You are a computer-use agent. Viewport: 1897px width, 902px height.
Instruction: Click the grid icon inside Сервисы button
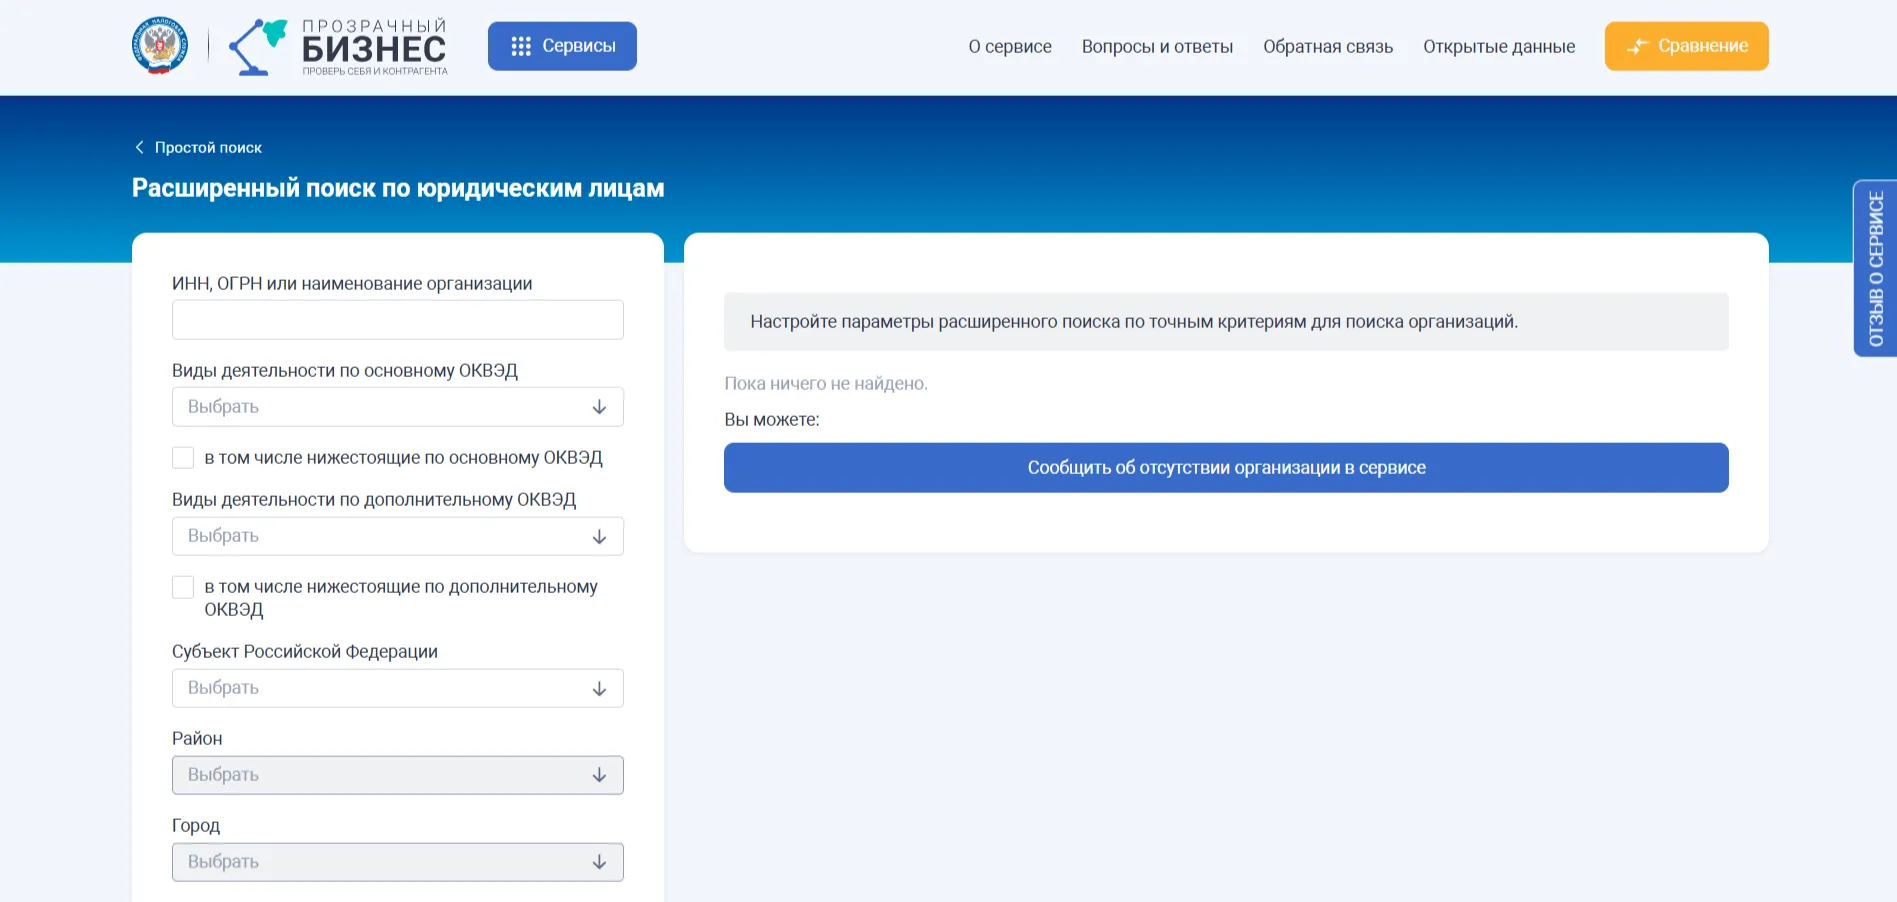(x=520, y=45)
